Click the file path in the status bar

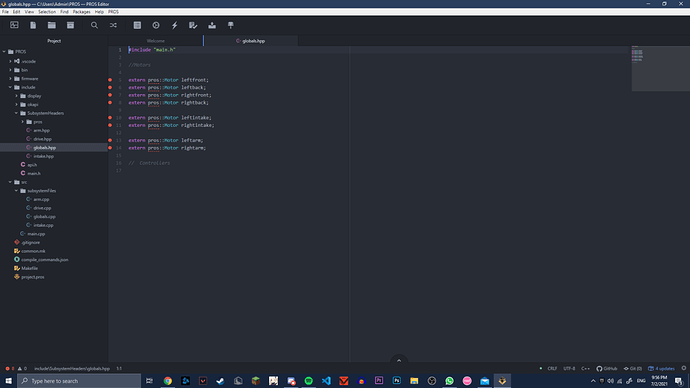(x=72, y=369)
